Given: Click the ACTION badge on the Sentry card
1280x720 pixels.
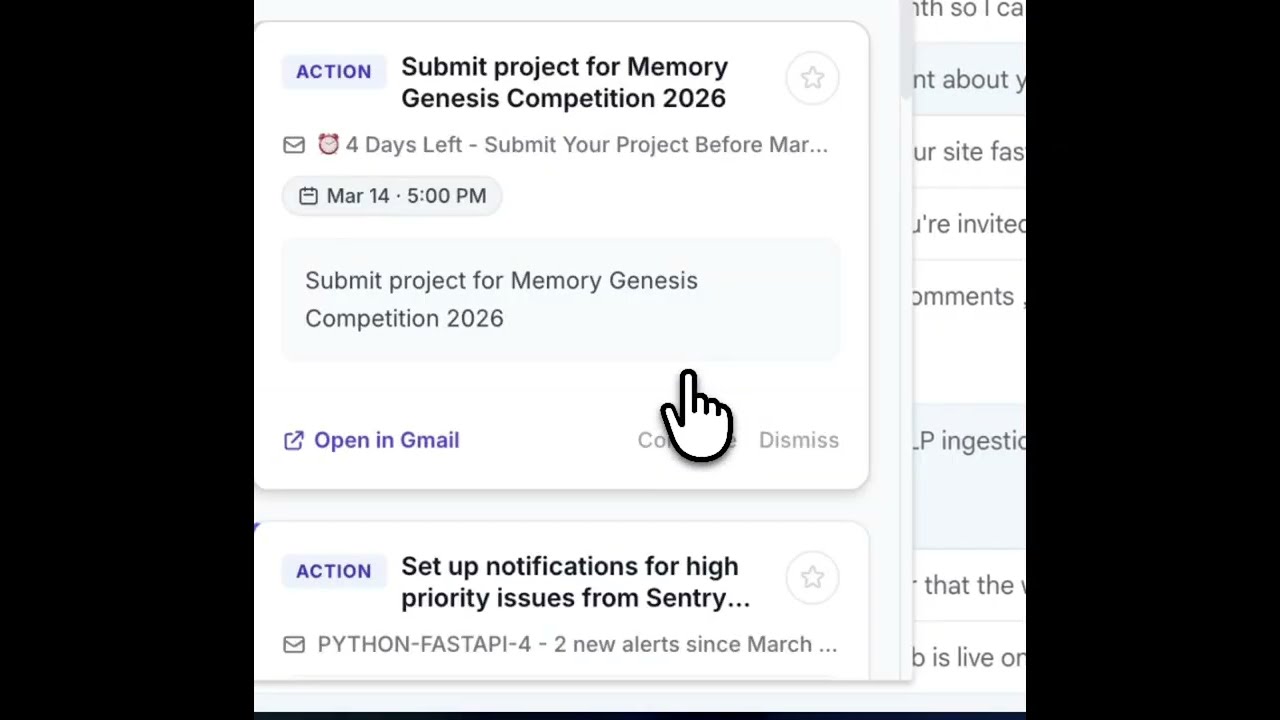Looking at the screenshot, I should [x=333, y=571].
